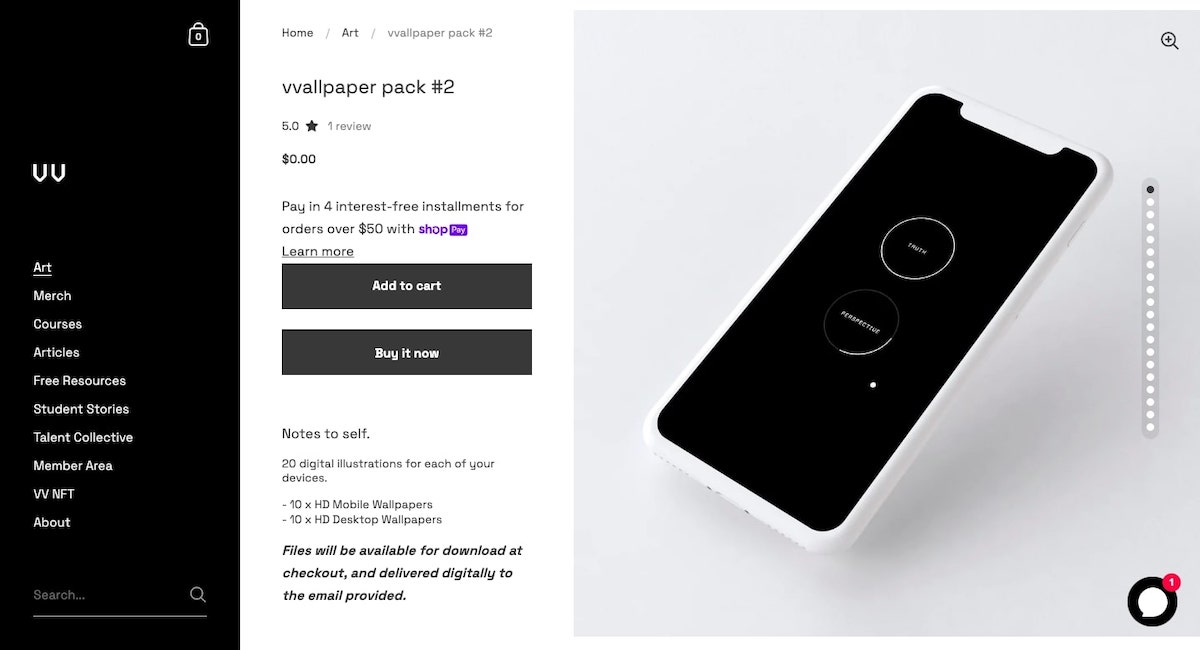Click Home in the breadcrumb
The height and width of the screenshot is (650, 1200).
(x=298, y=33)
